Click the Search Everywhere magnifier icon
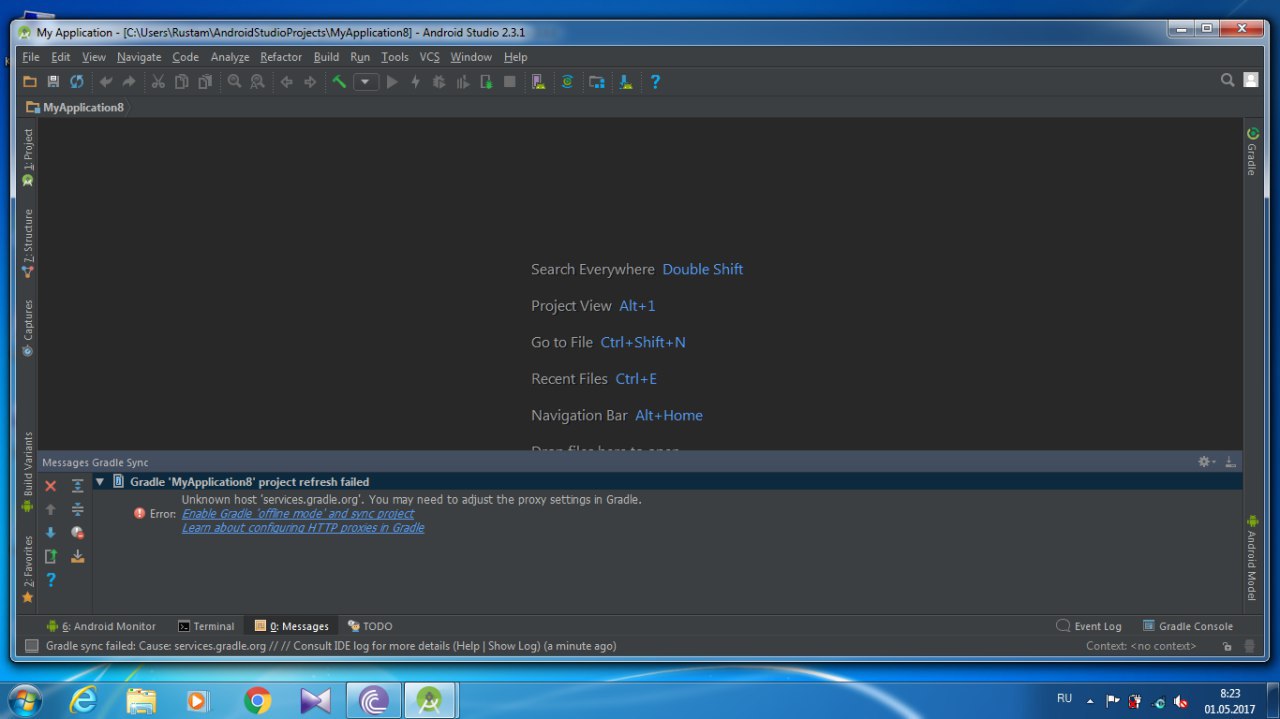Image resolution: width=1280 pixels, height=719 pixels. point(1227,80)
